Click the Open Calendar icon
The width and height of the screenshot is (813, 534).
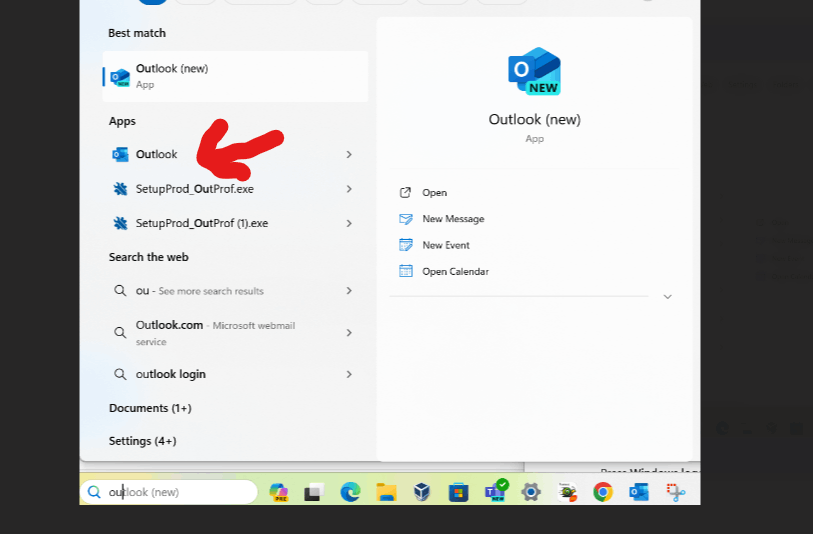(405, 271)
